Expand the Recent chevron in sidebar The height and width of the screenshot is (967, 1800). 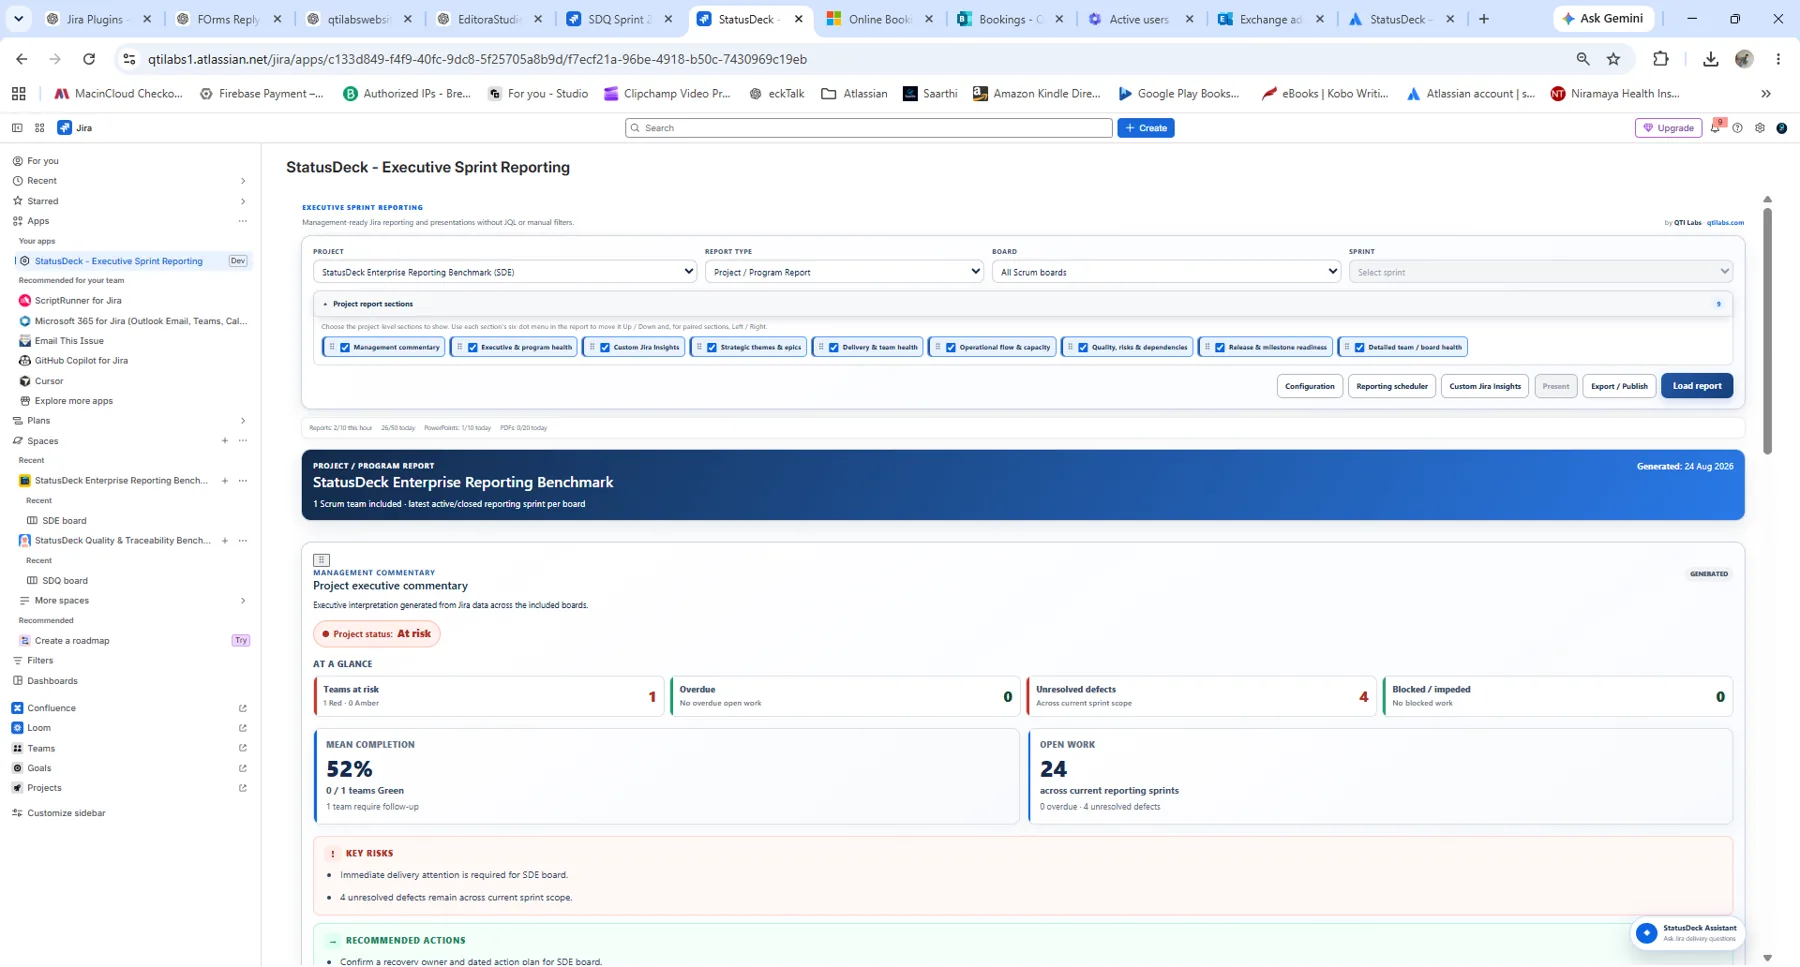pos(243,181)
